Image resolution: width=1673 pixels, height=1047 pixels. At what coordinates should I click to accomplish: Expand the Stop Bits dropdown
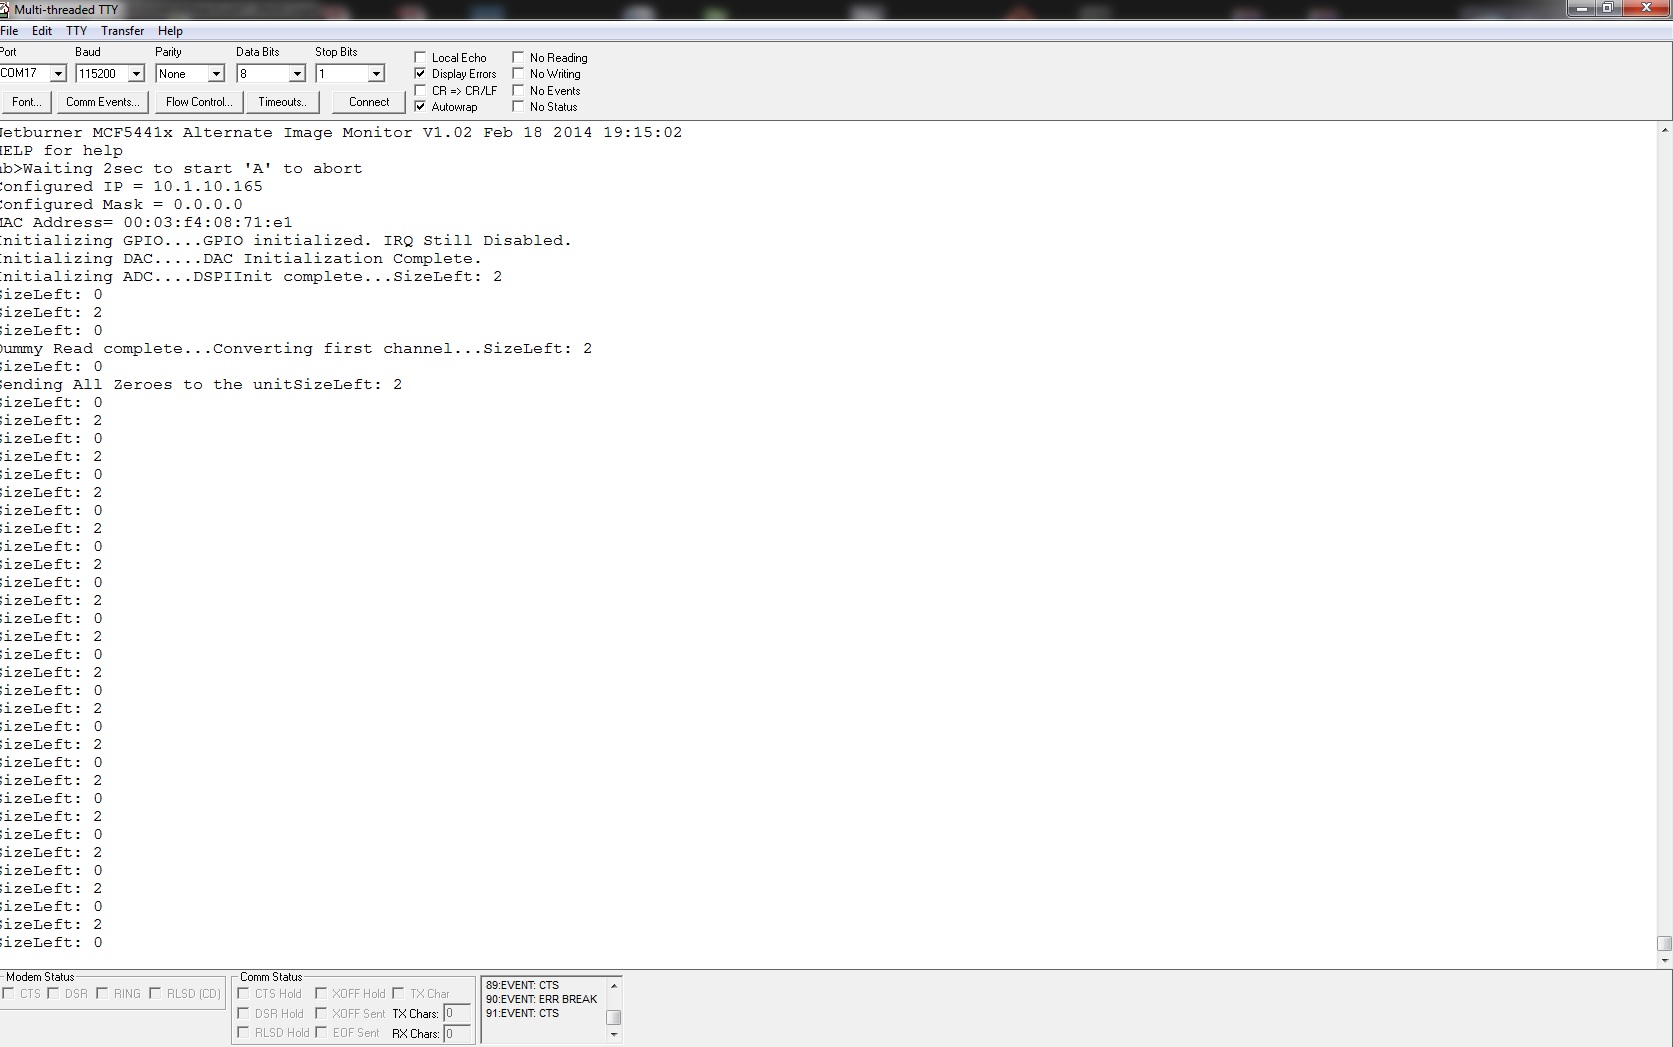[x=377, y=74]
